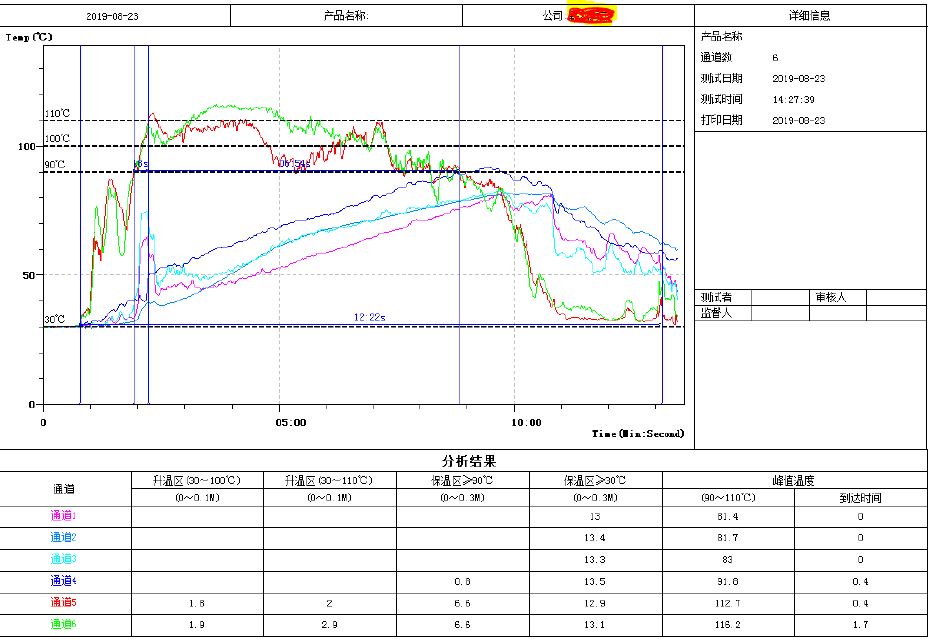Click the 审核人 signature field
This screenshot has width=933, height=642.
(830, 297)
